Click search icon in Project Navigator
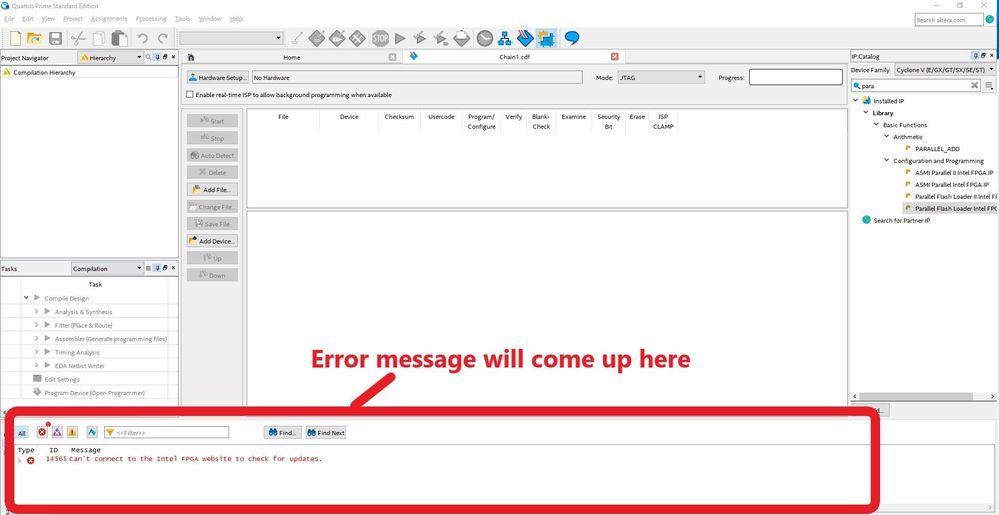Image resolution: width=999 pixels, height=515 pixels. (x=148, y=57)
